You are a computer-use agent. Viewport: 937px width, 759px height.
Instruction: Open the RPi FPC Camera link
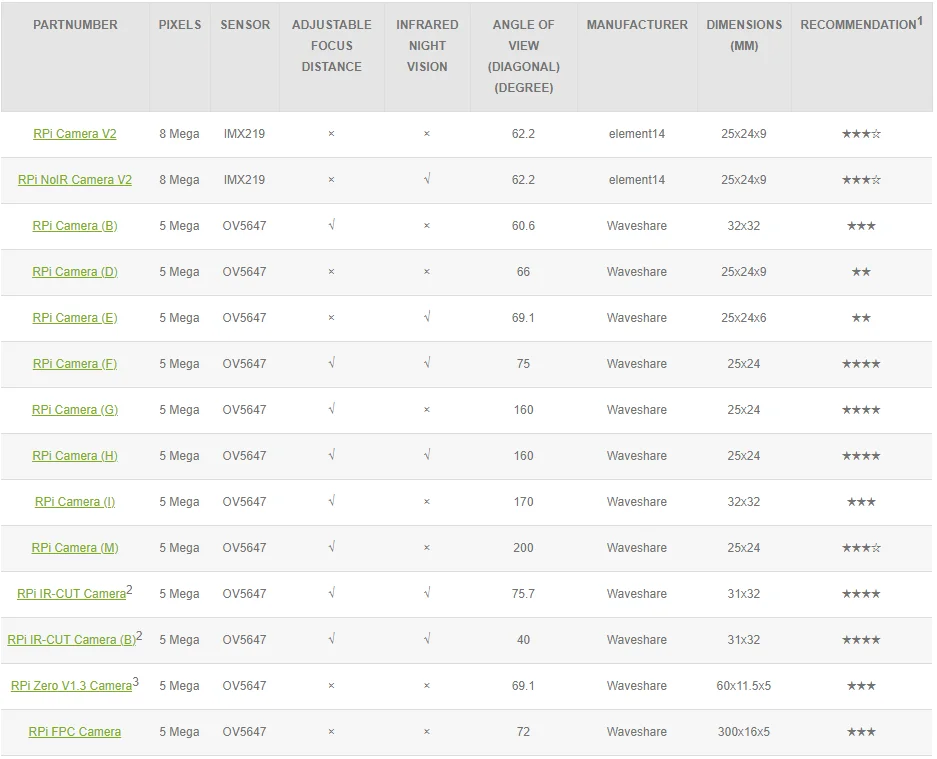[x=75, y=732]
